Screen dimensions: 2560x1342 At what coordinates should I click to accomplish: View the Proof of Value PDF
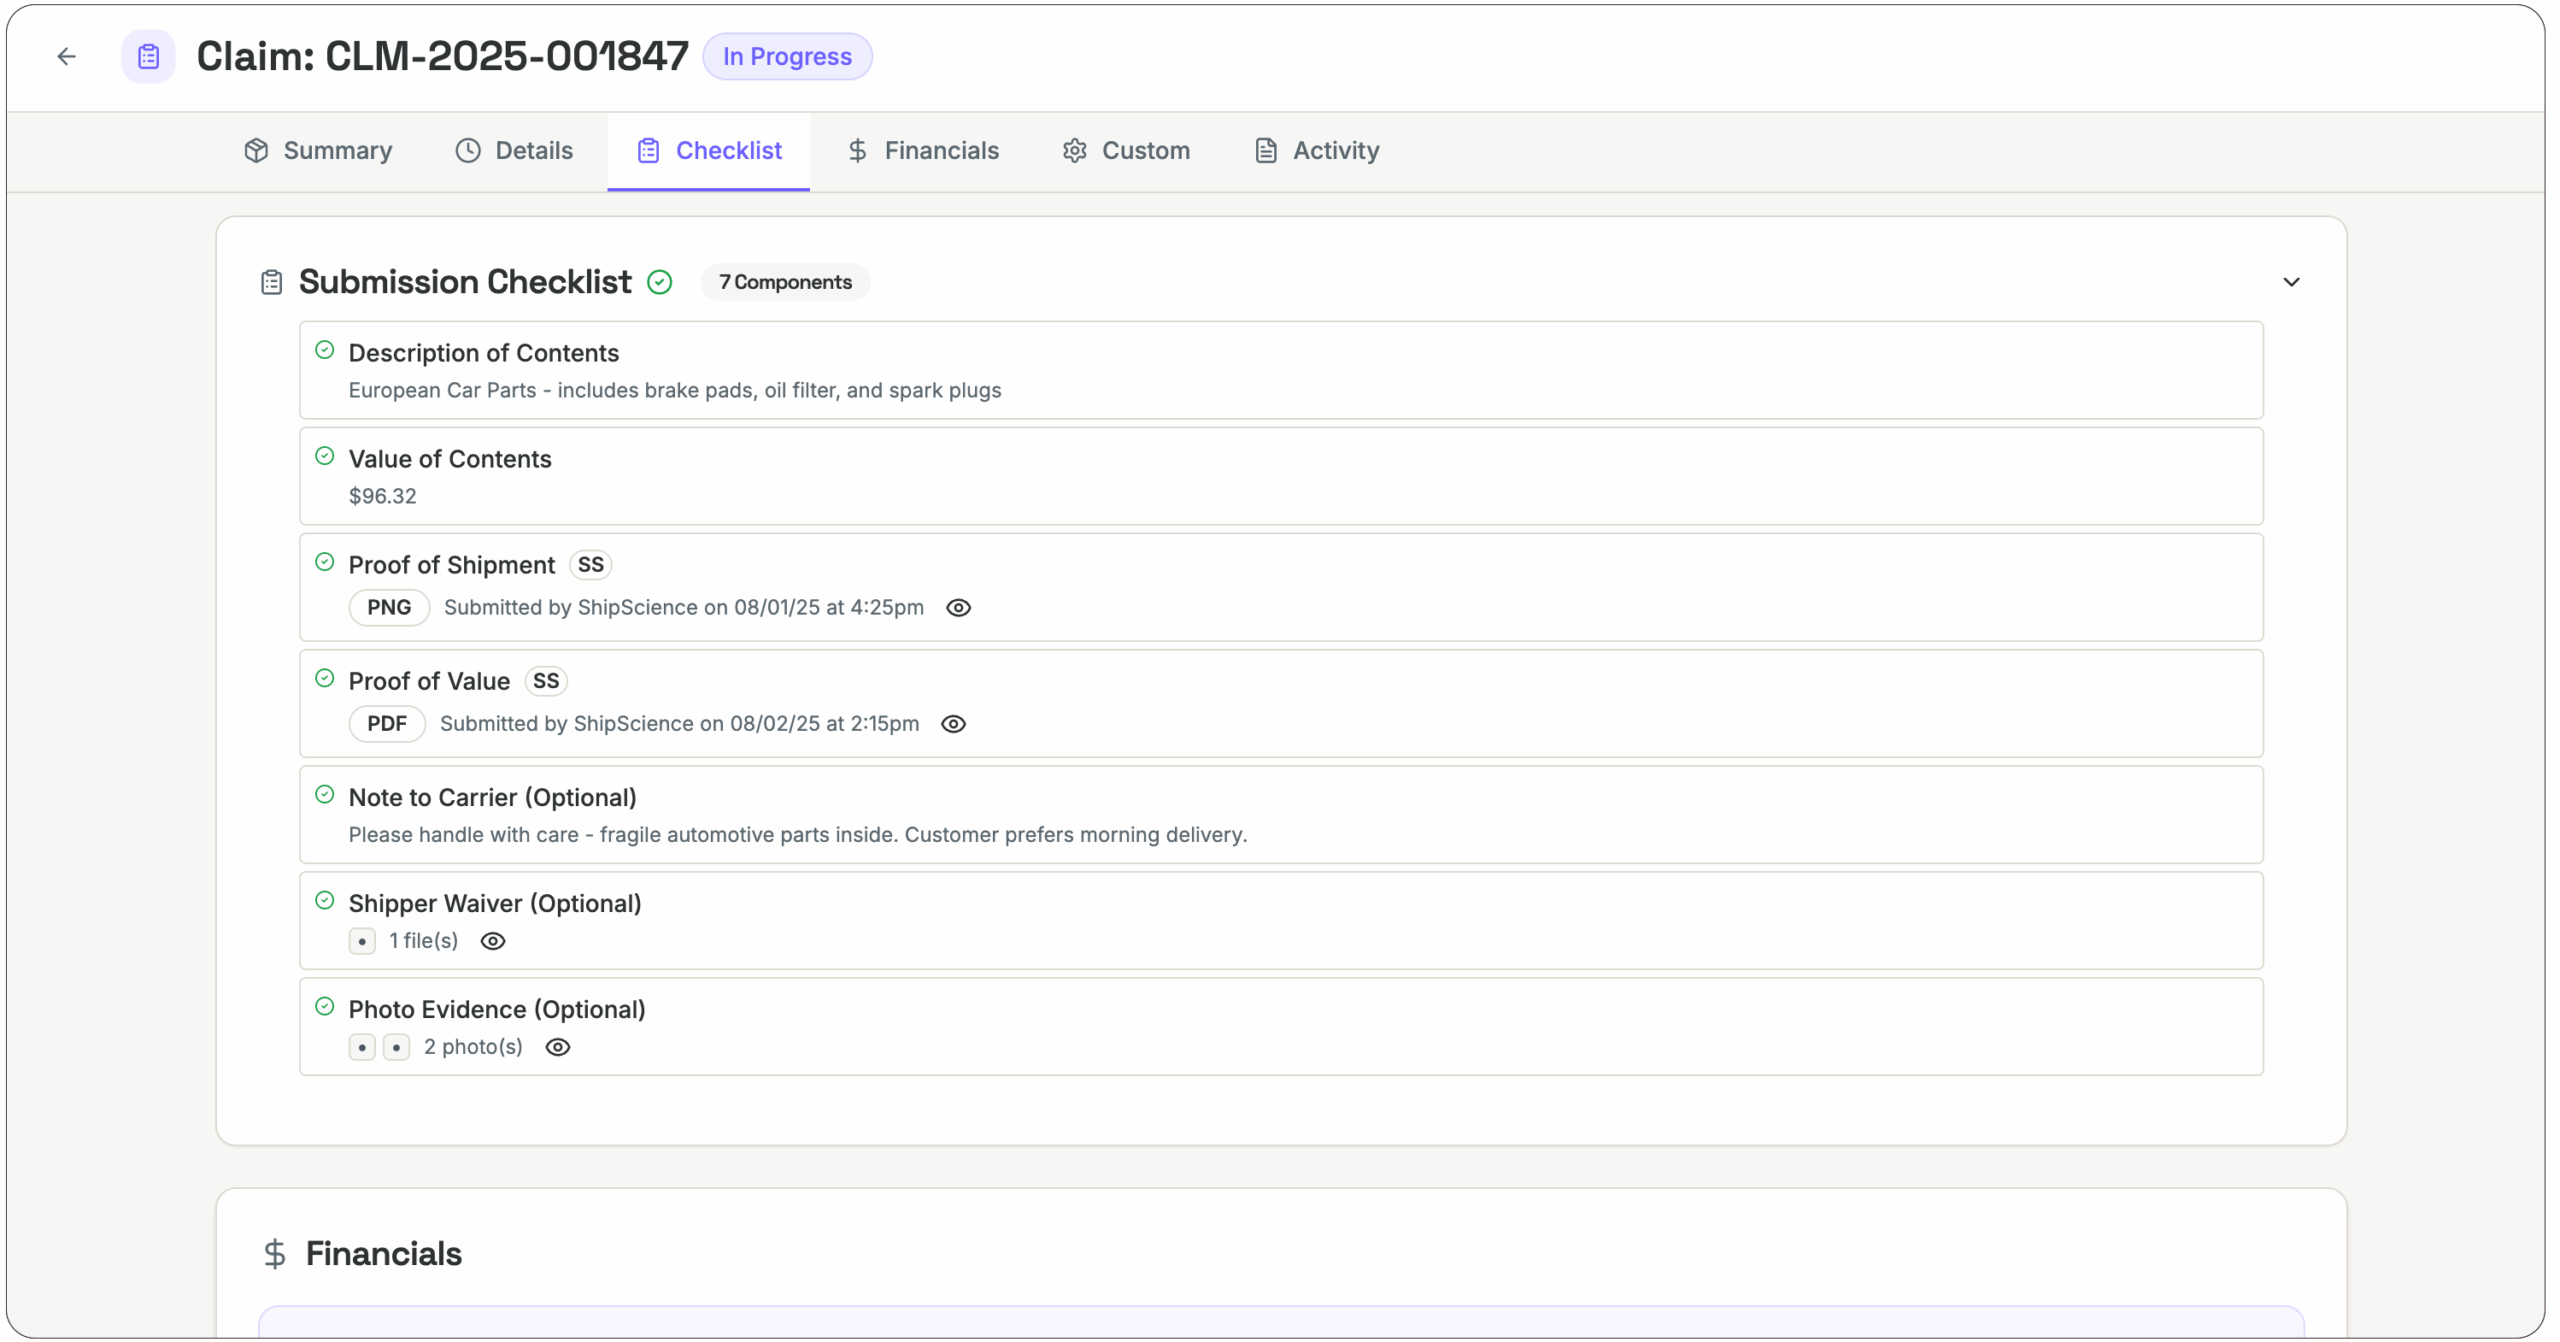(953, 724)
